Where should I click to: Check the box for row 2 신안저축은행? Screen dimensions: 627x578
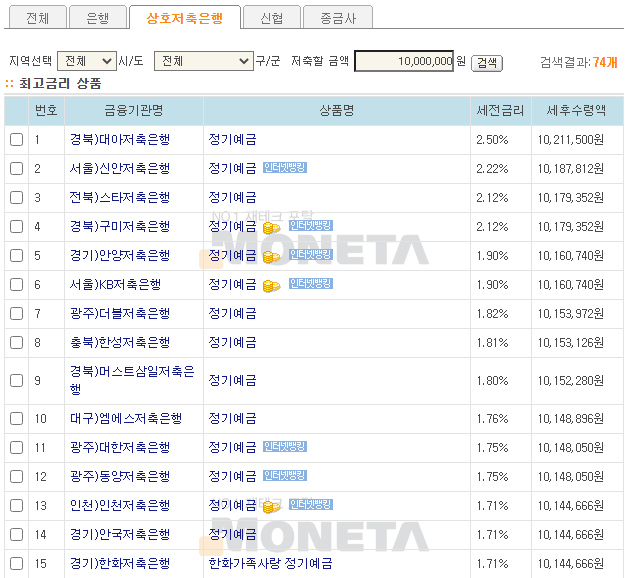[x=16, y=168]
